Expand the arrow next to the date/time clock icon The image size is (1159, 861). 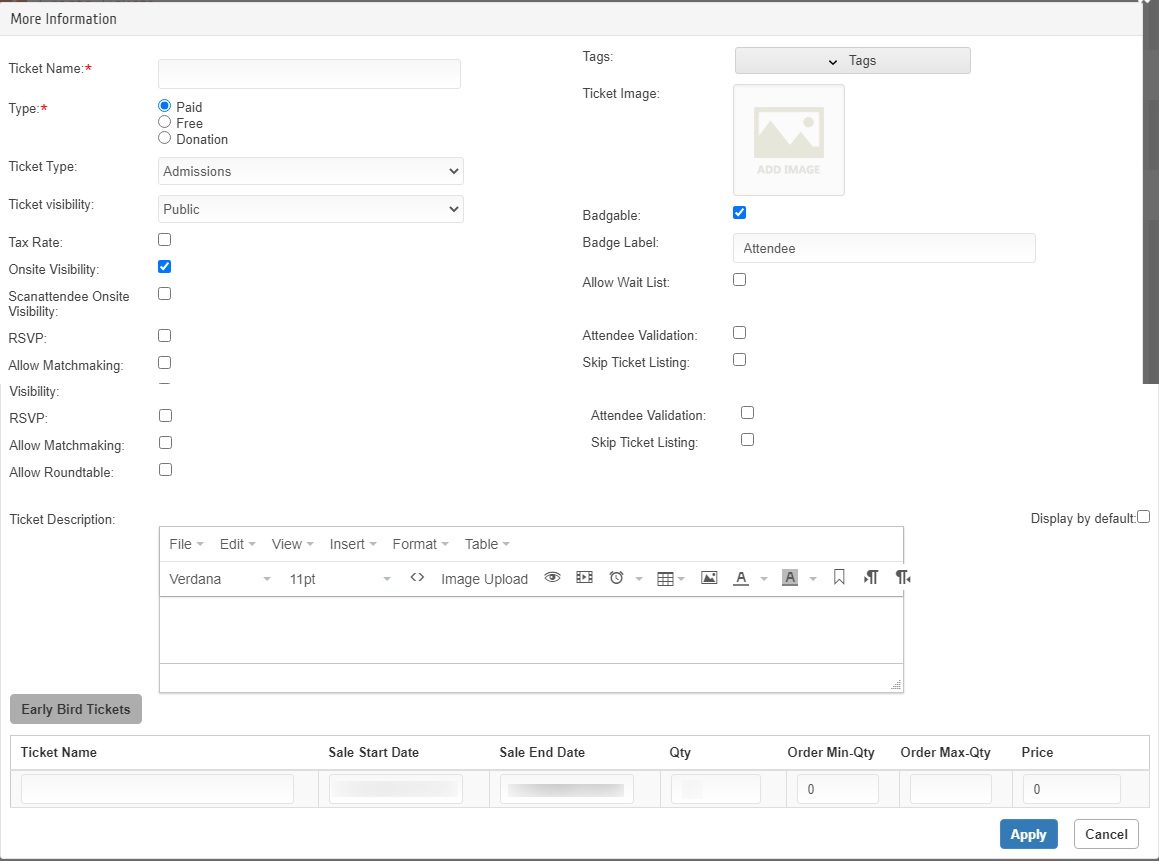click(x=639, y=579)
